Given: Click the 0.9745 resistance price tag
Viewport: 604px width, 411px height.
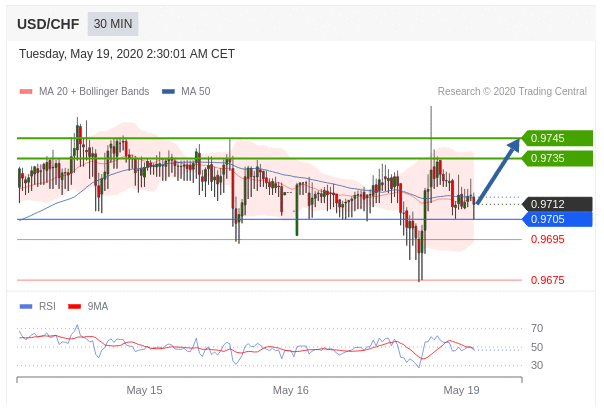Looking at the screenshot, I should click(x=557, y=138).
